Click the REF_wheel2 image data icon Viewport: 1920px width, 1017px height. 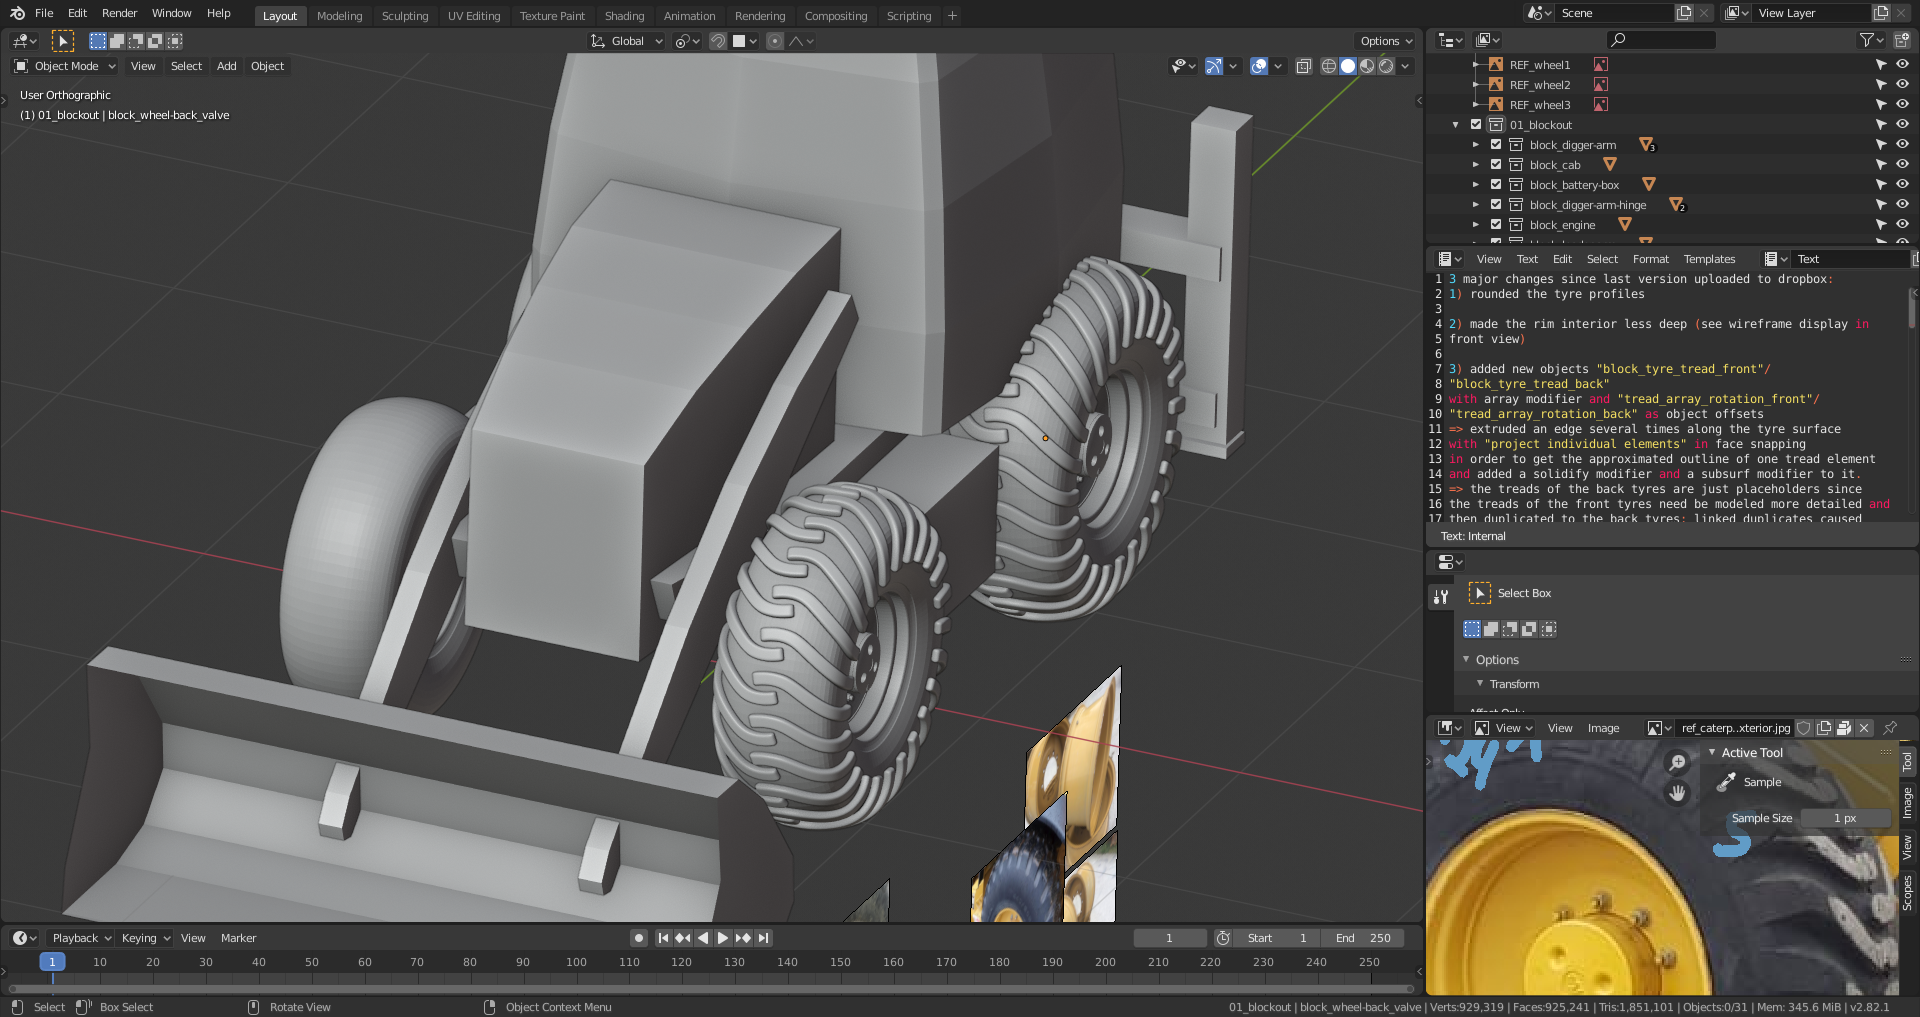coord(1600,85)
